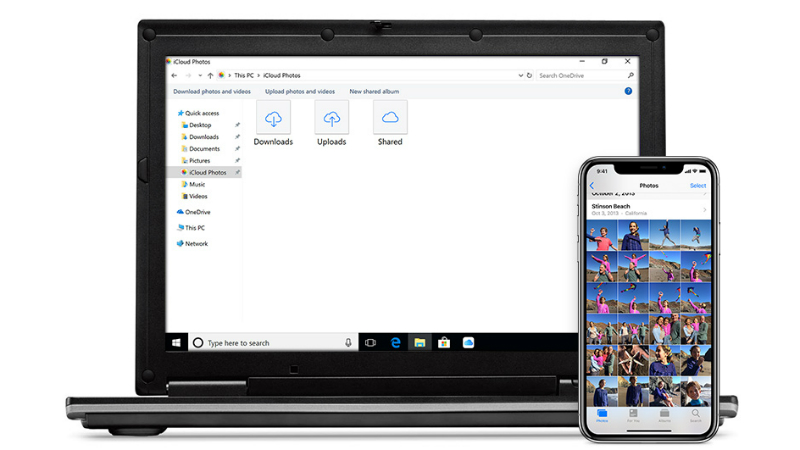The image size is (800, 450).
Task: Refresh the folder view
Action: [x=530, y=76]
